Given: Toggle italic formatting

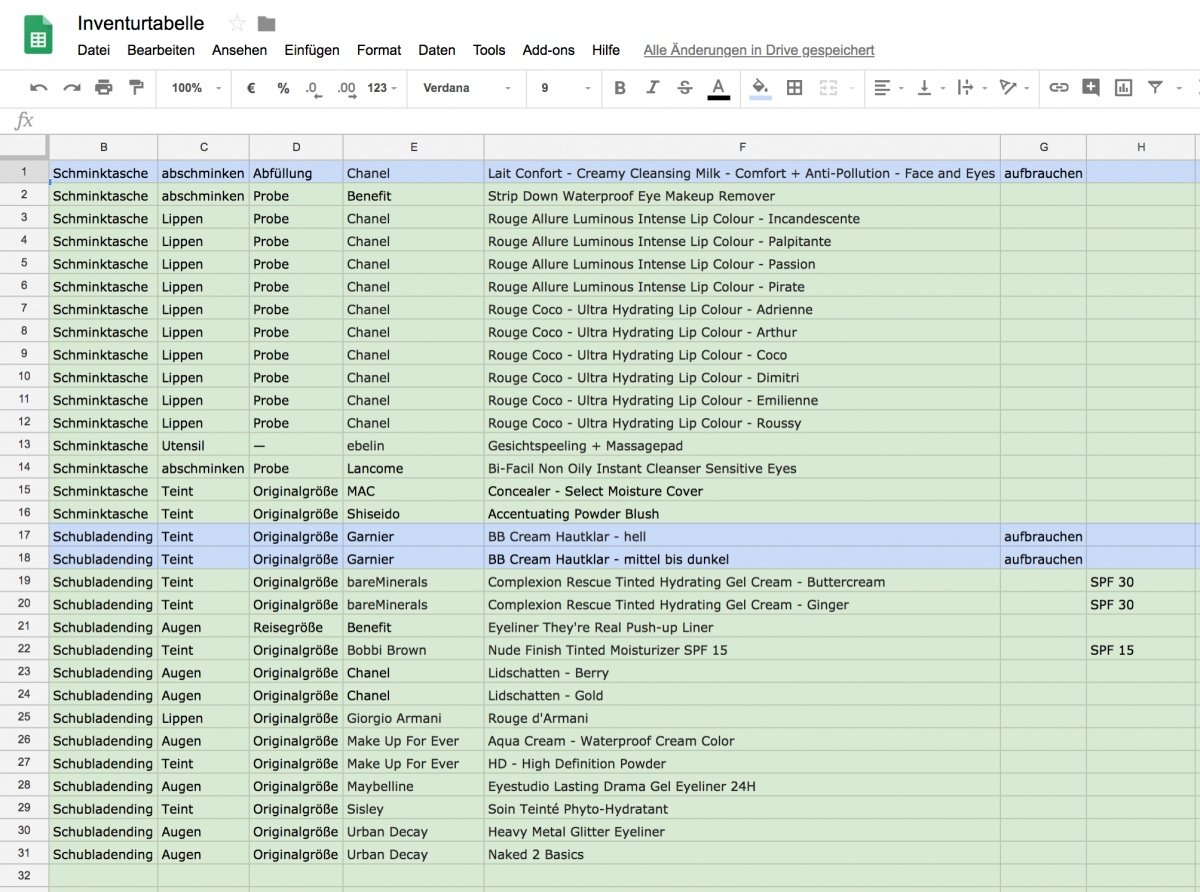Looking at the screenshot, I should (652, 88).
